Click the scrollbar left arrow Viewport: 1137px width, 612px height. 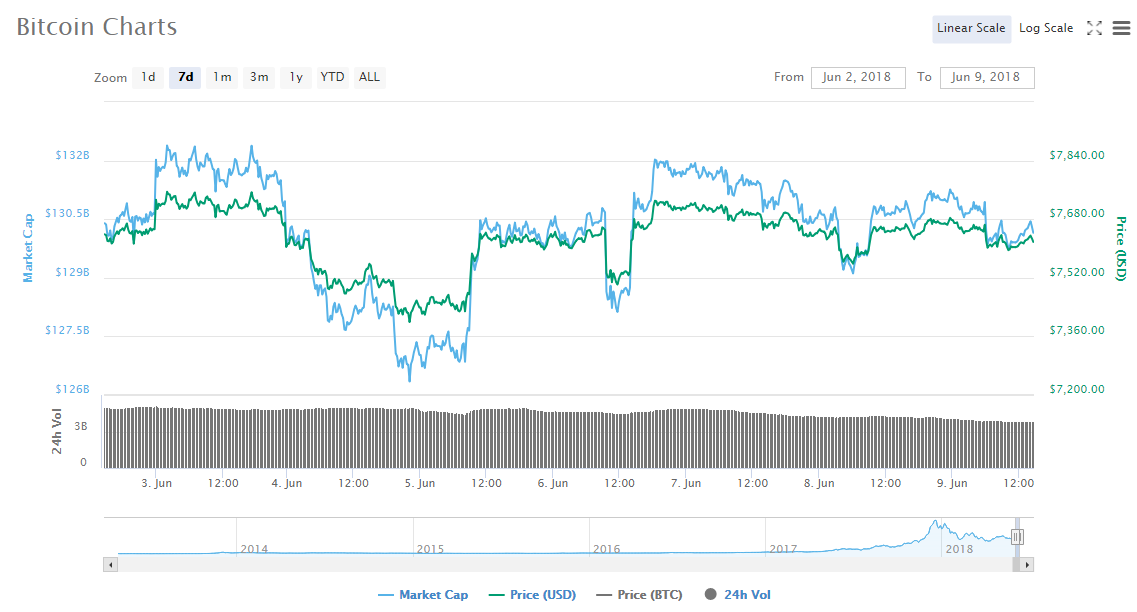pyautogui.click(x=110, y=565)
